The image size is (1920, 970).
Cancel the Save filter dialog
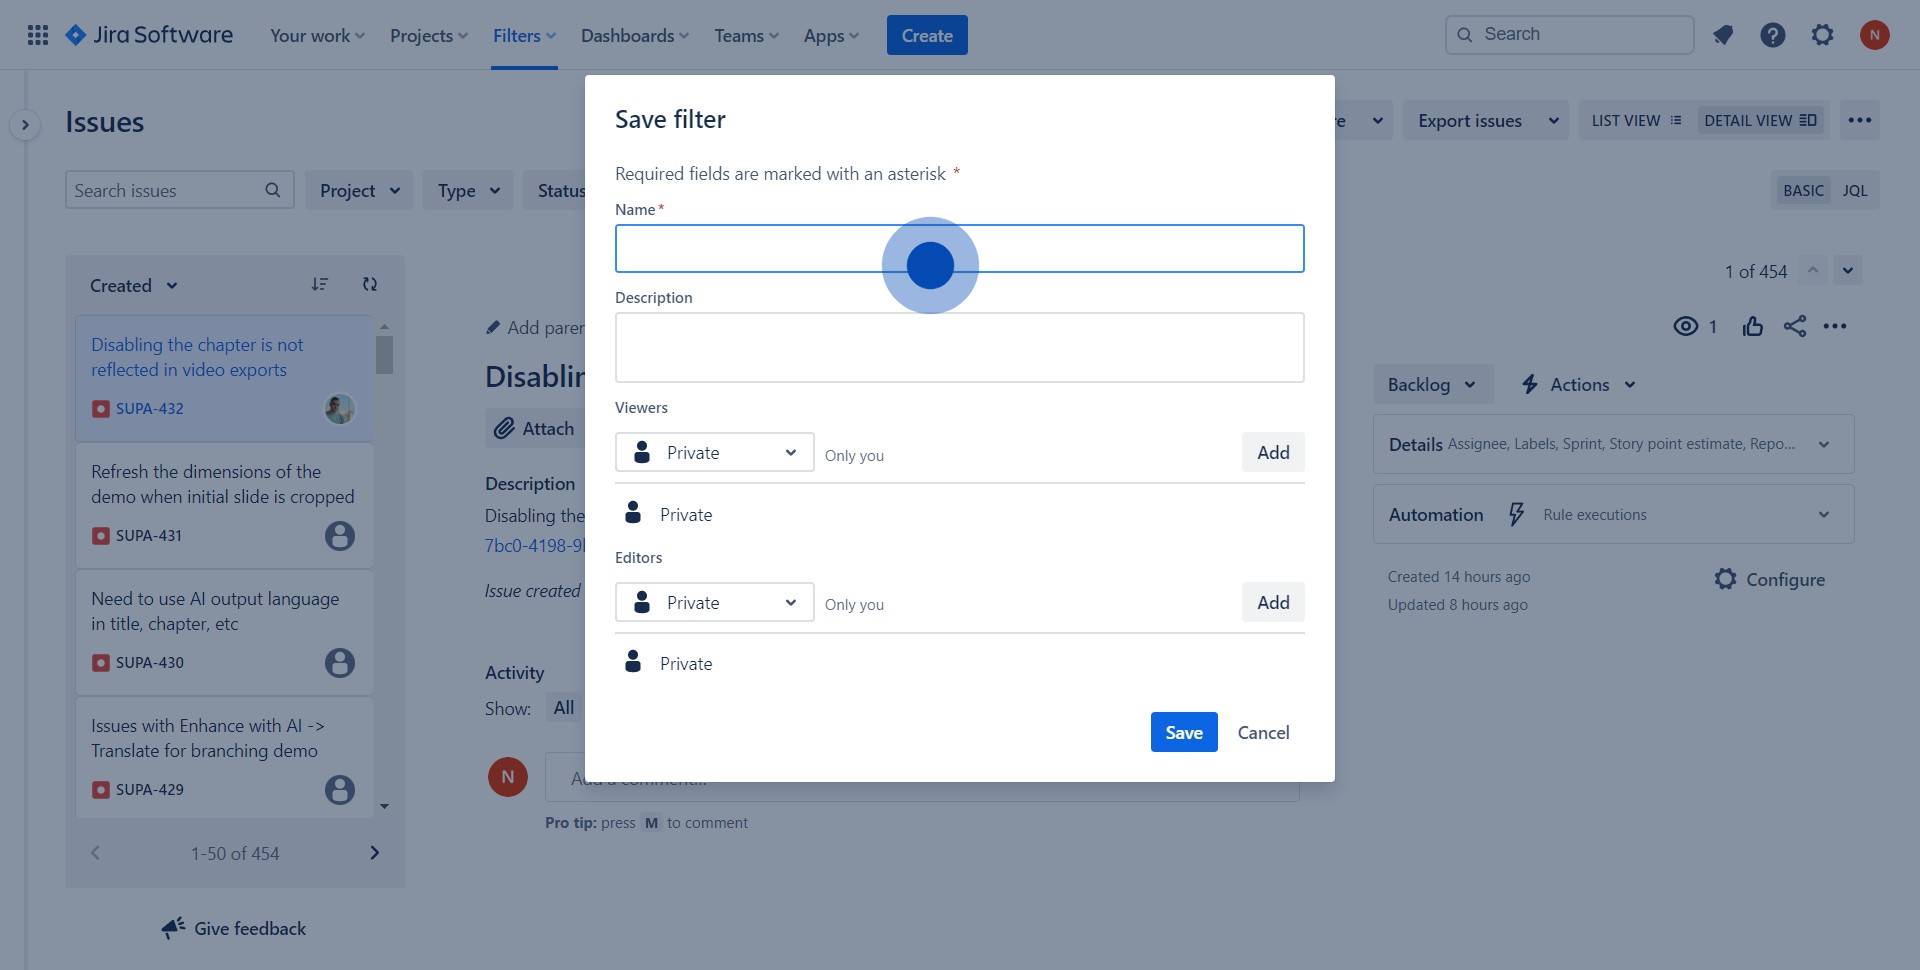[1263, 732]
